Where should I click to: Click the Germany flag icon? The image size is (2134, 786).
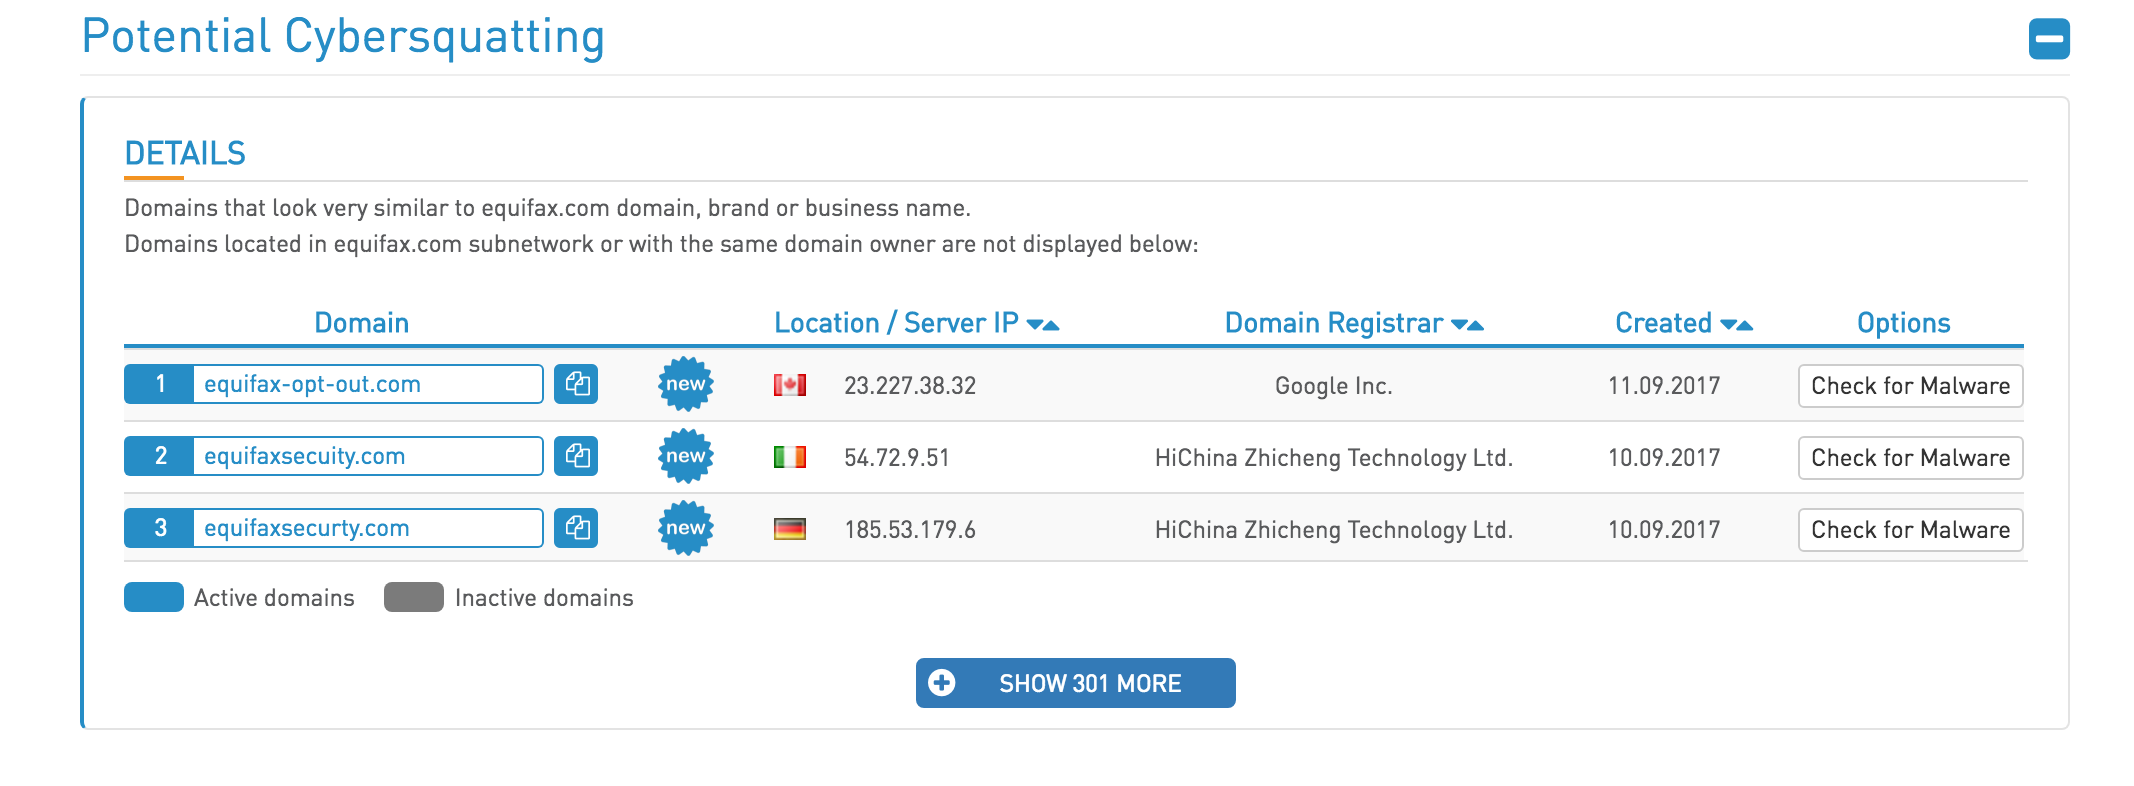(x=790, y=529)
